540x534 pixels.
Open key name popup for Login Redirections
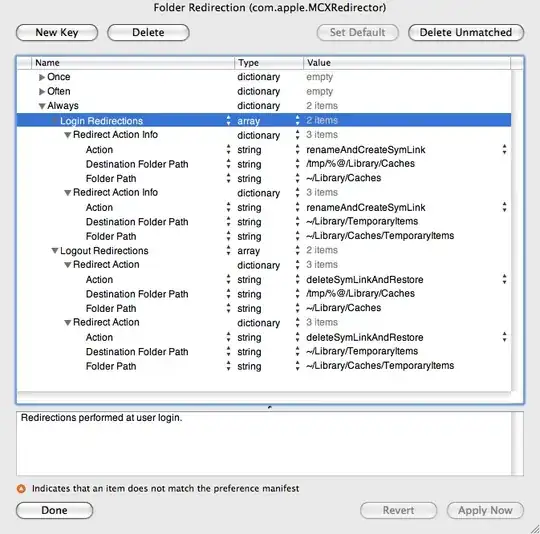coord(228,121)
